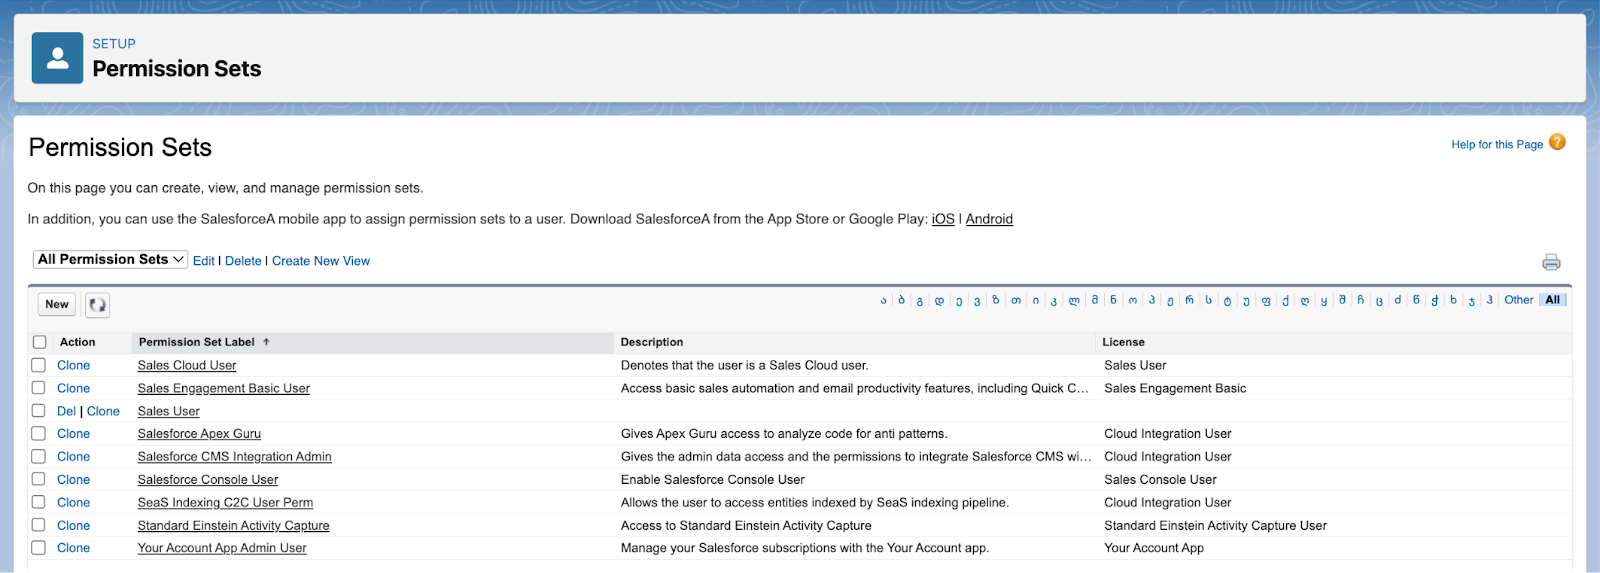Check the Salesforce CMS Integration Admin row box

(x=38, y=456)
